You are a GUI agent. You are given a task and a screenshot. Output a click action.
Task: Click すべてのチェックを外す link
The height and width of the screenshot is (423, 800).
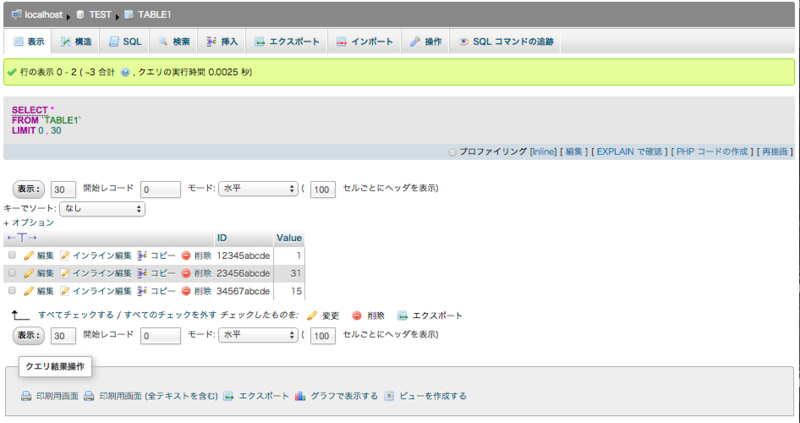pos(170,315)
